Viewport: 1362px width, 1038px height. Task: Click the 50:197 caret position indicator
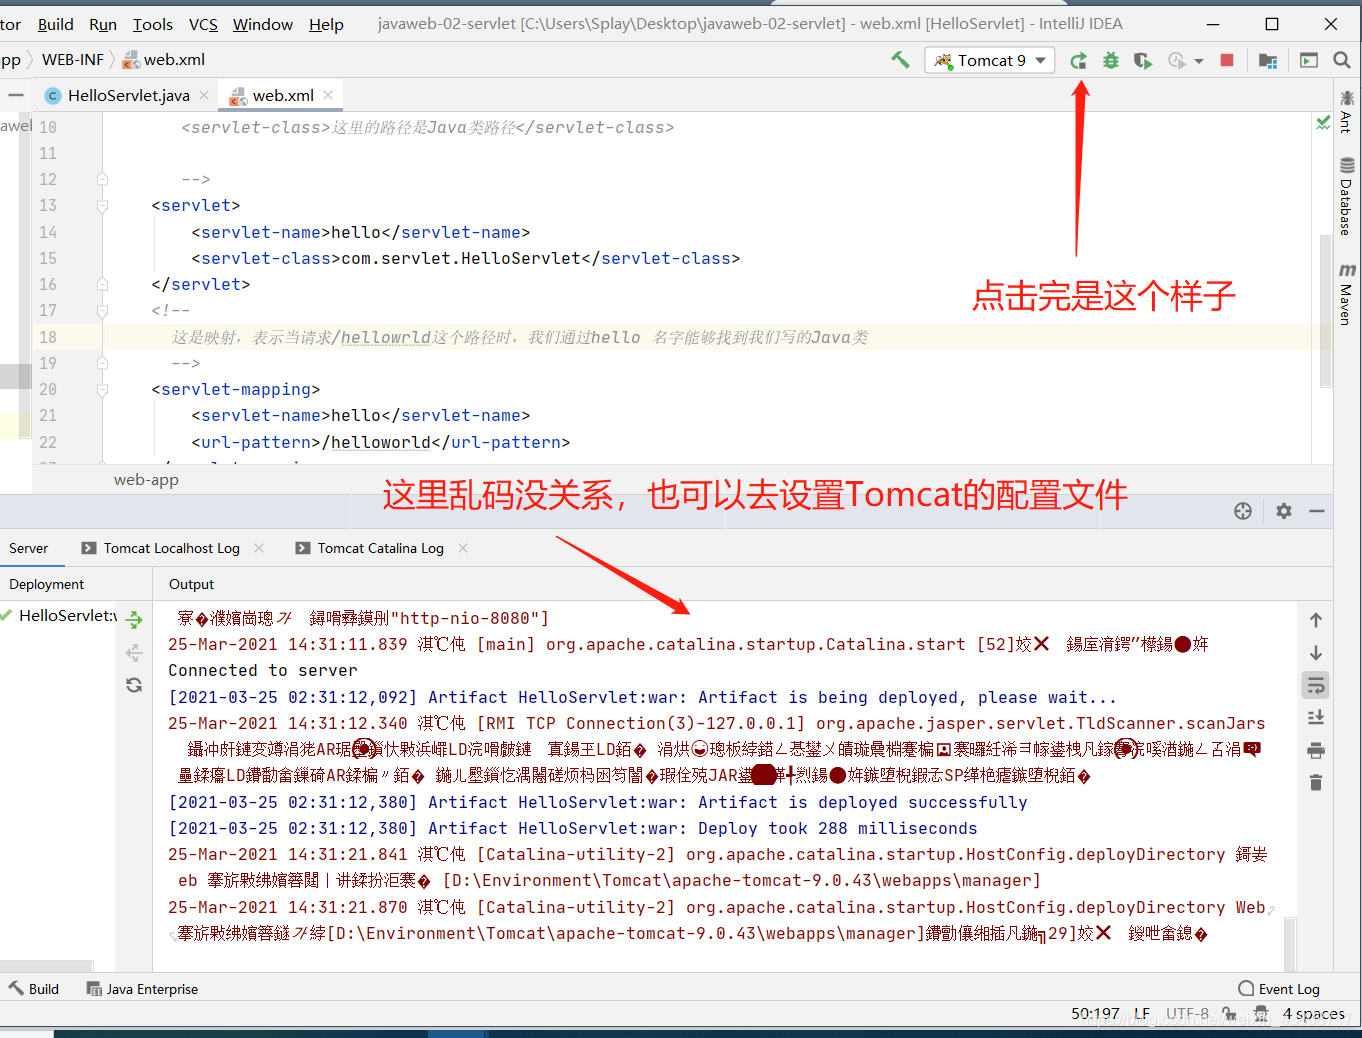1095,1014
